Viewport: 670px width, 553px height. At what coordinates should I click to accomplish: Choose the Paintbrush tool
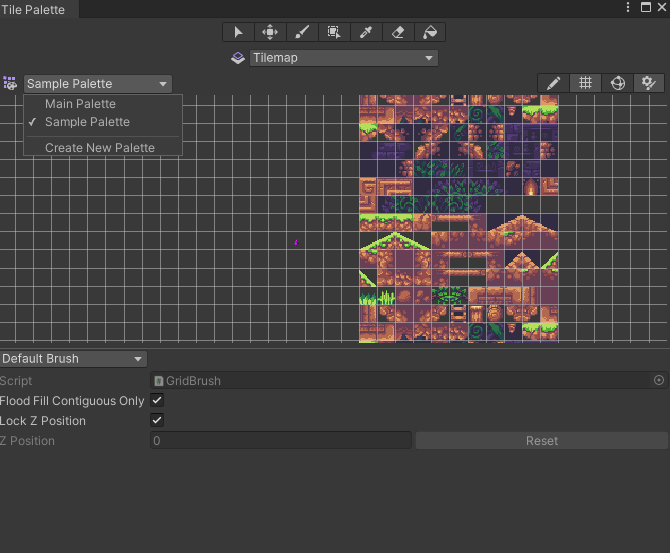[x=302, y=32]
